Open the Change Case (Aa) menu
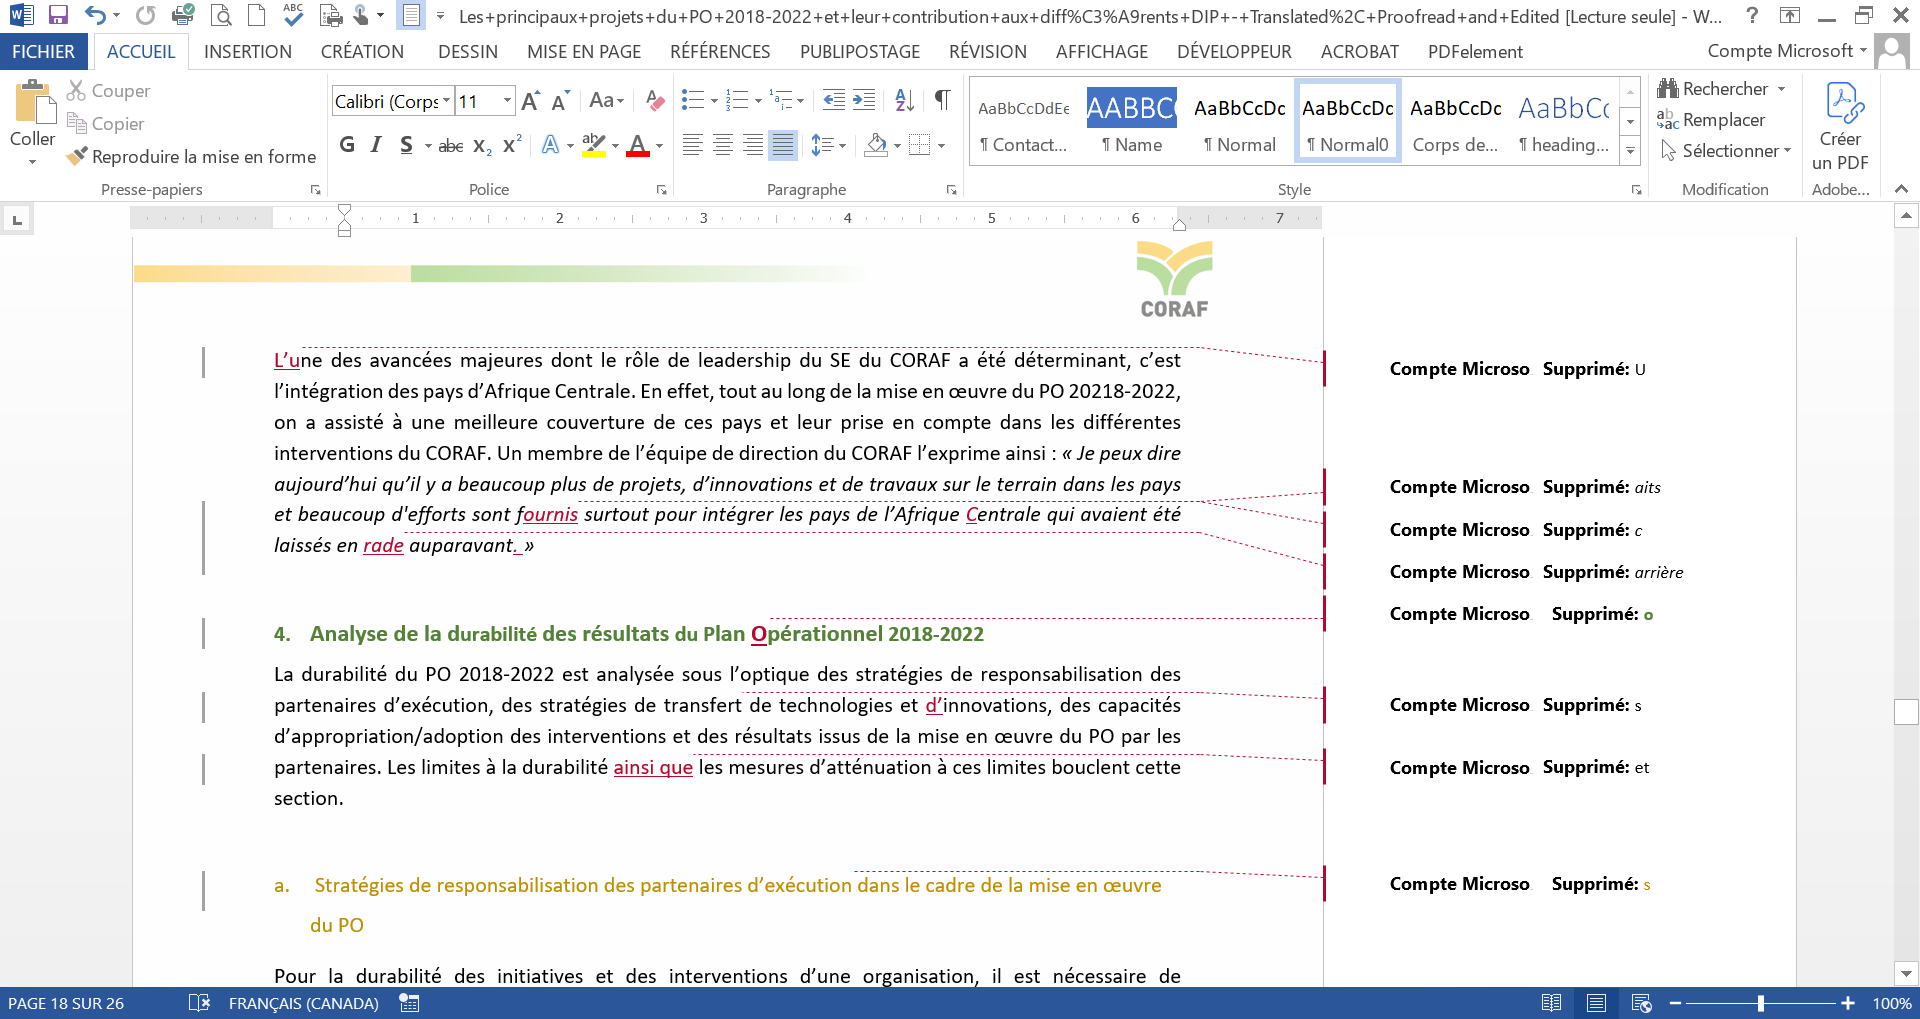The image size is (1920, 1019). pos(606,101)
